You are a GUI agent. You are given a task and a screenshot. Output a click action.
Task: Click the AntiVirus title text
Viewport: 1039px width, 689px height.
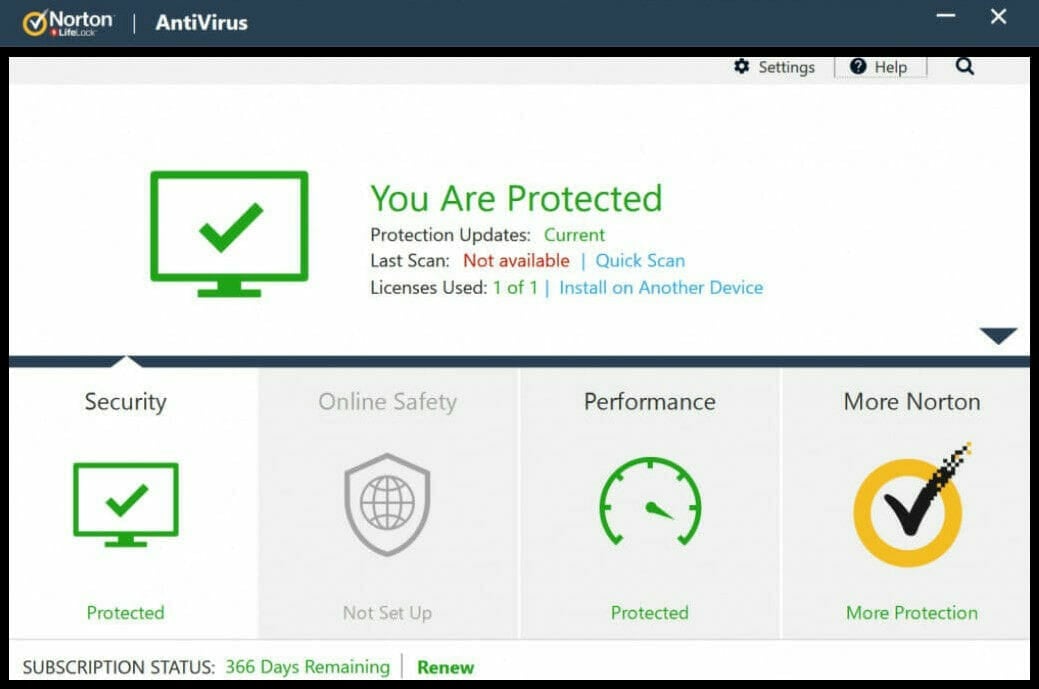[201, 23]
